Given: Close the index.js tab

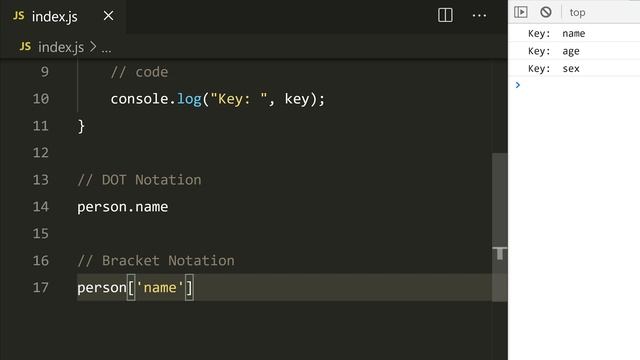Looking at the screenshot, I should tap(108, 16).
